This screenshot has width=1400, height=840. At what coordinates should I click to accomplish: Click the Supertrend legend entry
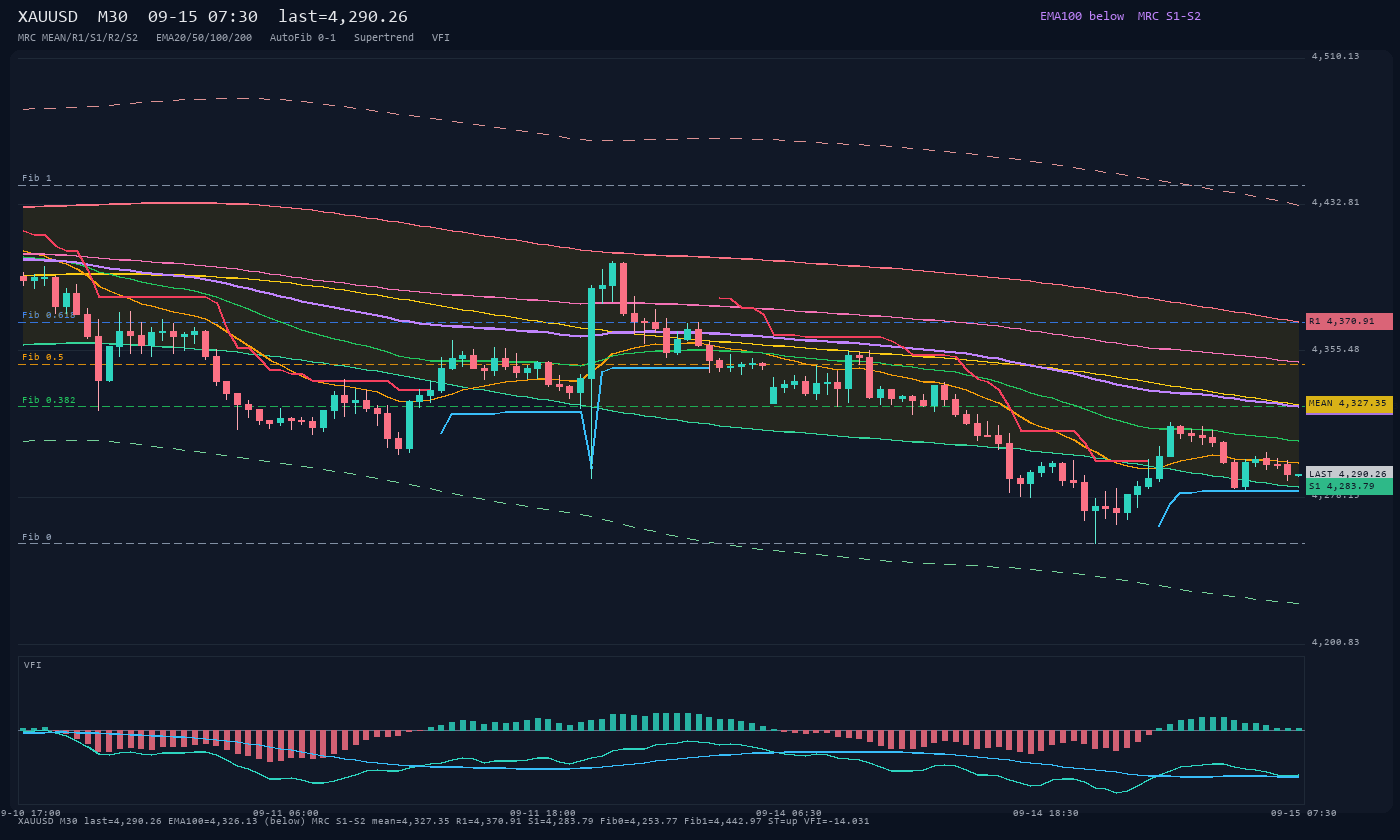[x=384, y=38]
